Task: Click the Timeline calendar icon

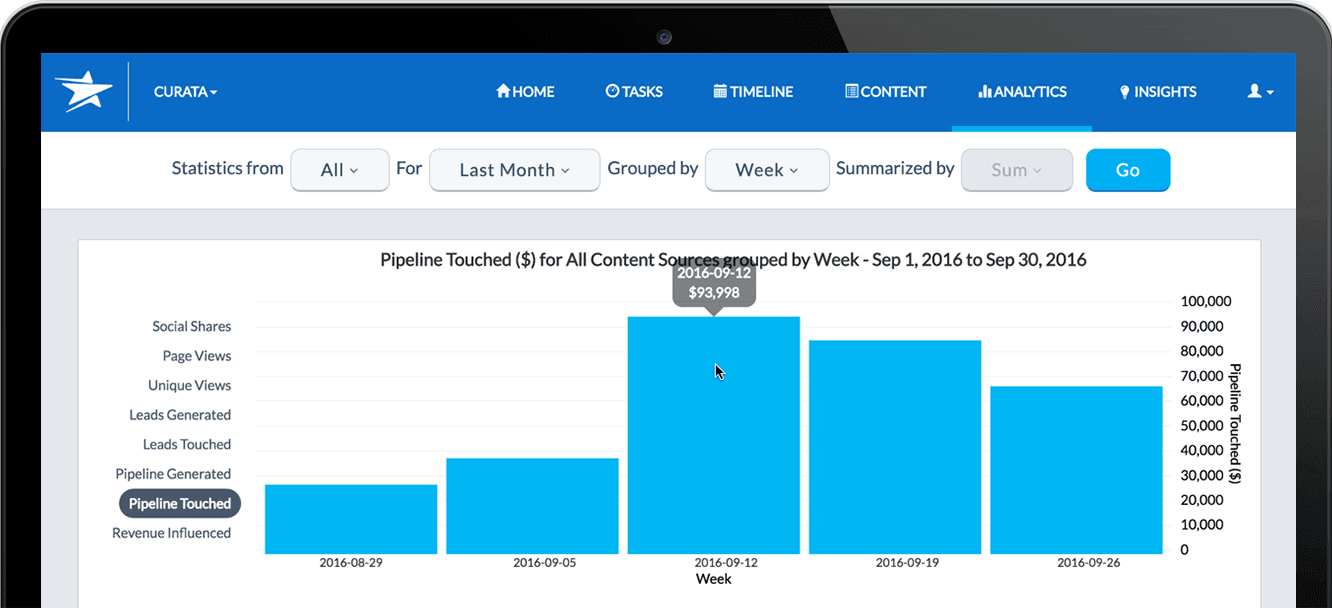Action: [x=719, y=91]
